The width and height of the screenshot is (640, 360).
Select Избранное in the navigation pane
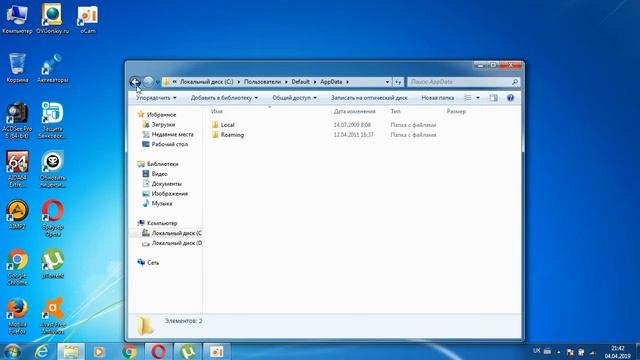pos(161,115)
